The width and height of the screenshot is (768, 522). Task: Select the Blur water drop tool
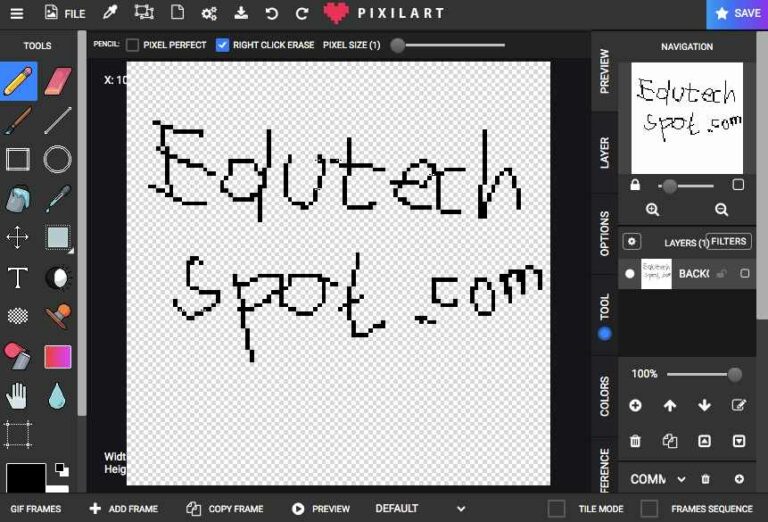[57, 396]
